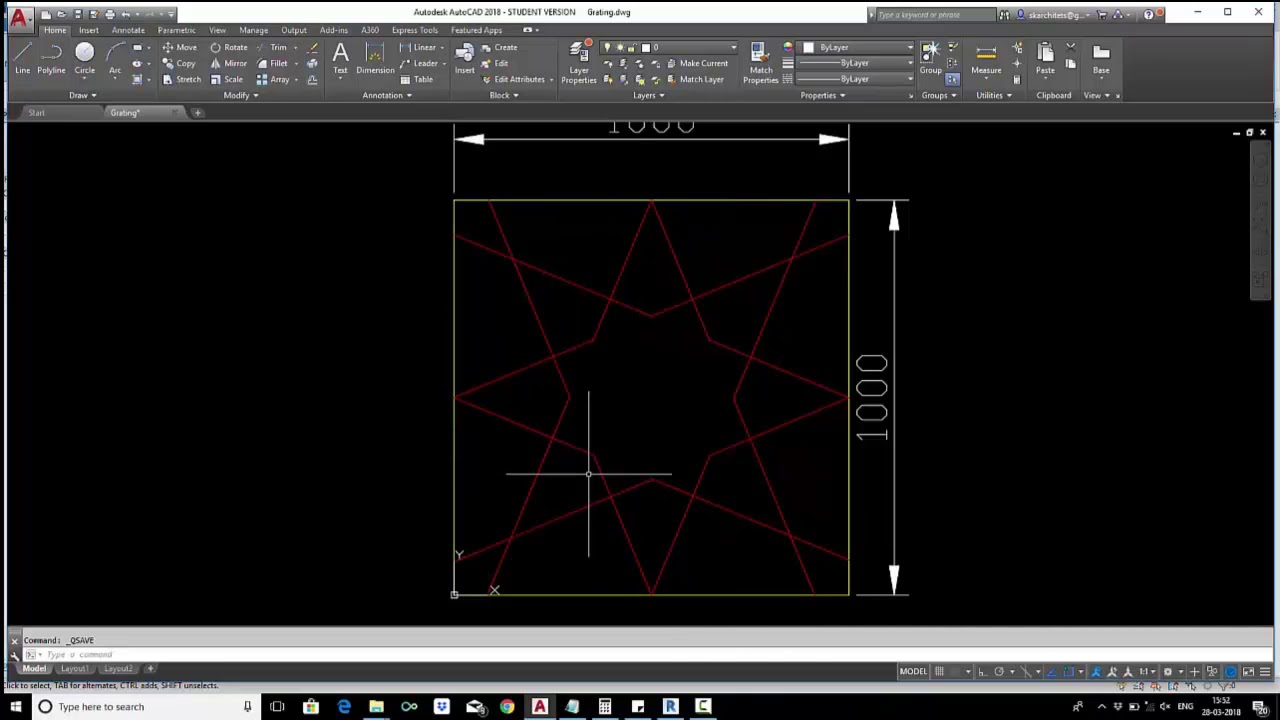Image resolution: width=1280 pixels, height=720 pixels.
Task: Open the object color ByLayer swatch dropdown
Action: point(855,47)
